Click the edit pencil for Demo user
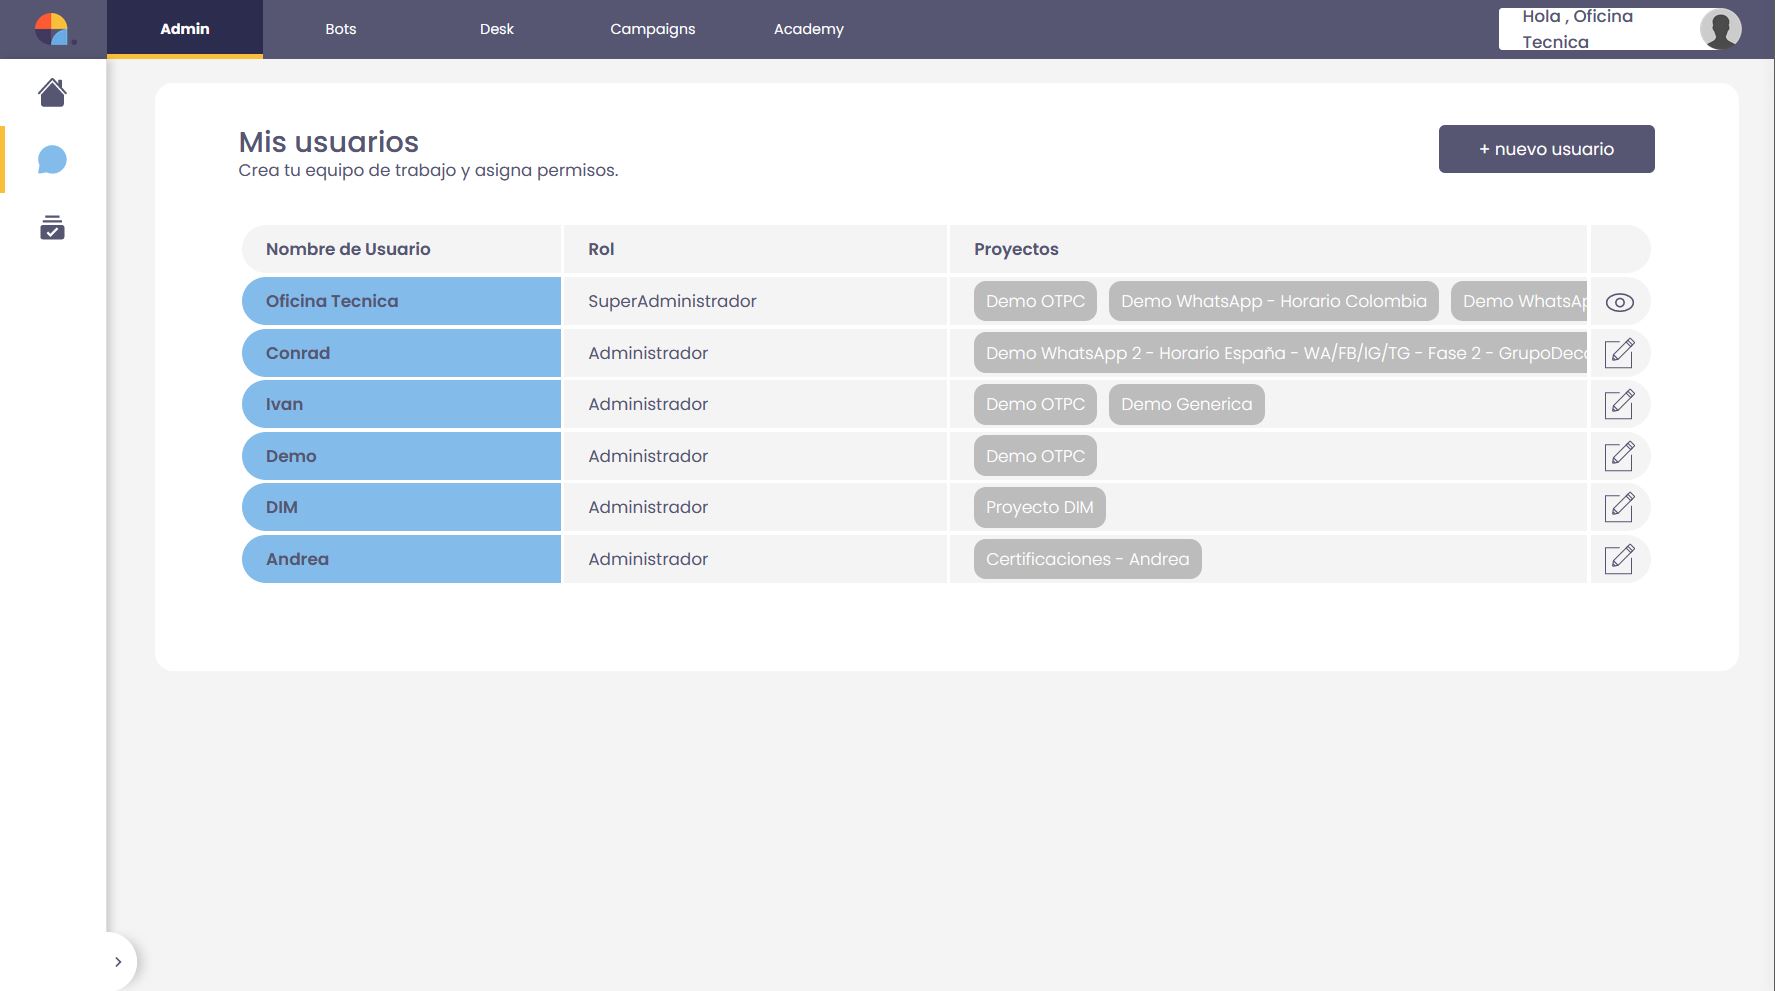The image size is (1775, 991). (1619, 456)
